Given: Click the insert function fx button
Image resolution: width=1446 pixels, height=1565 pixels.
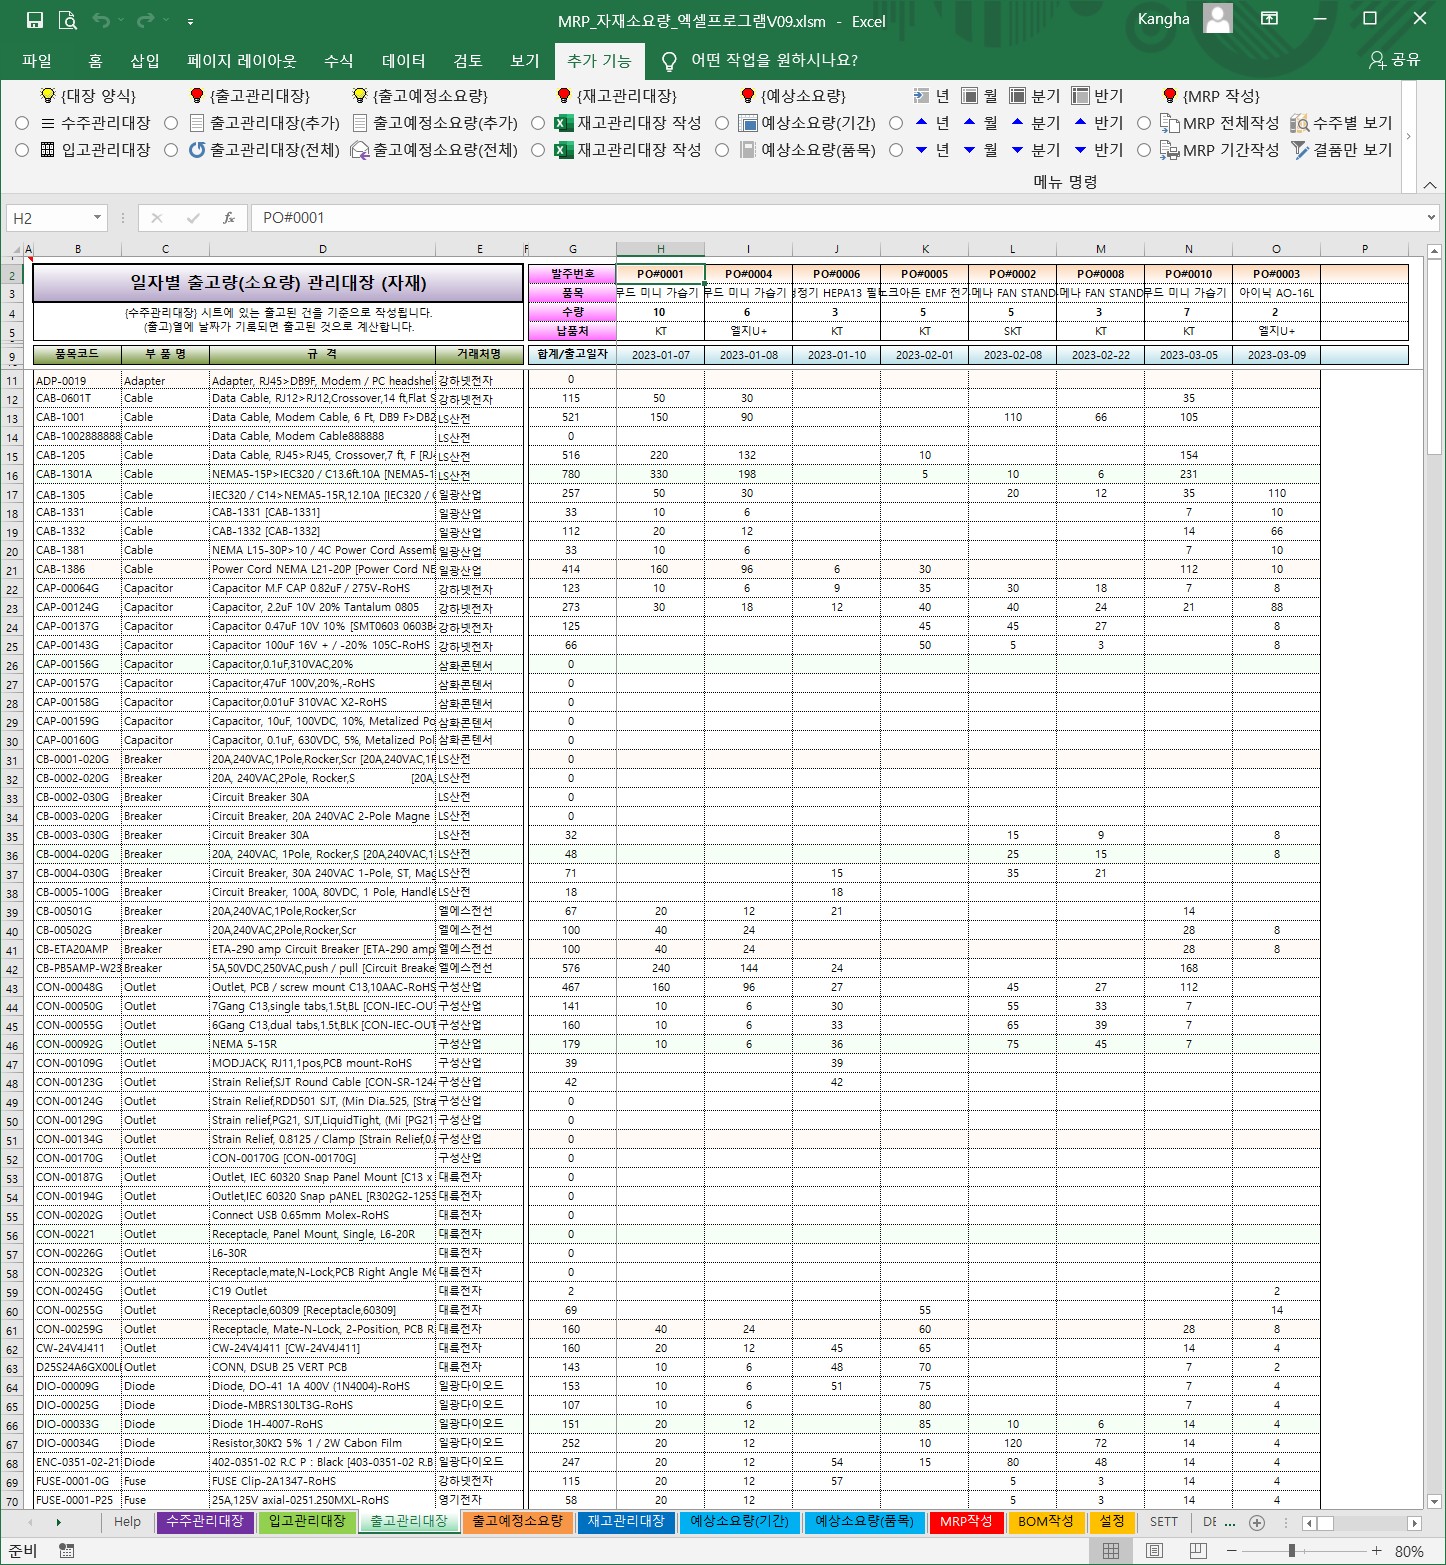Looking at the screenshot, I should [229, 217].
